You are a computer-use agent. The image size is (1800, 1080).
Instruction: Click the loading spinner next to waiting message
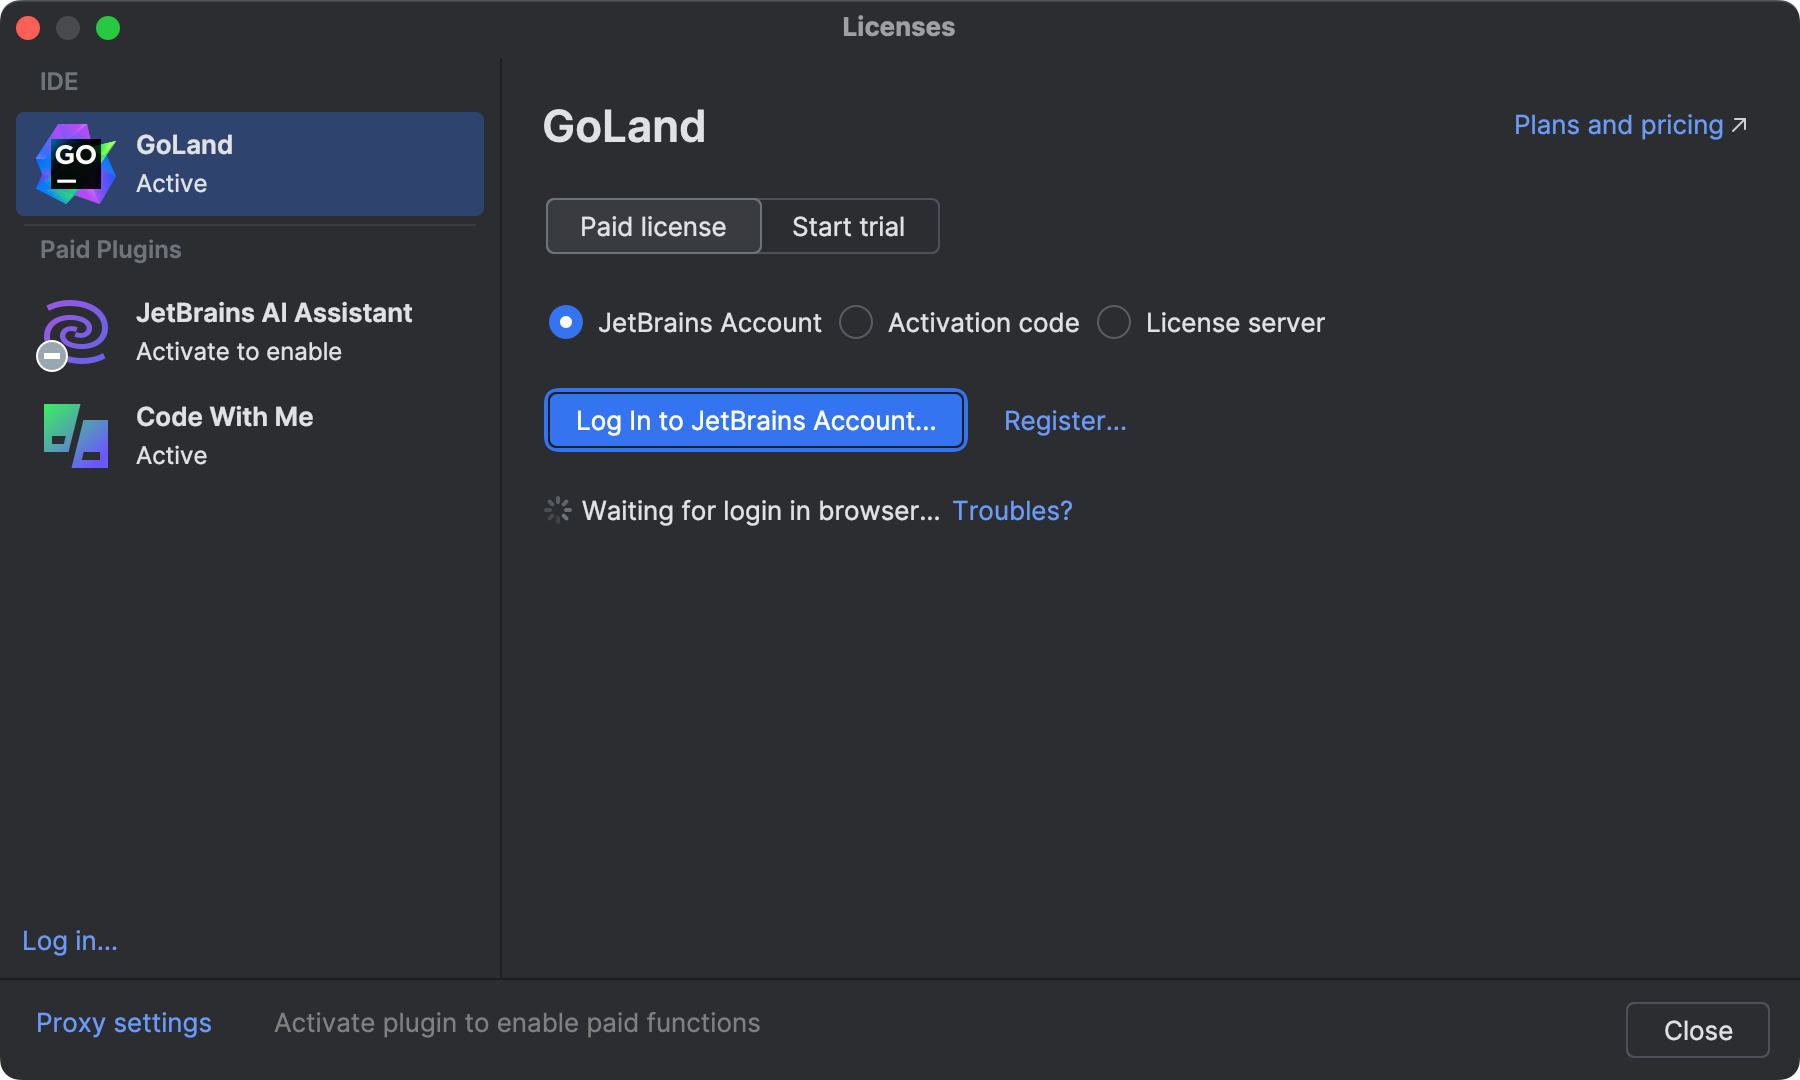[x=557, y=510]
